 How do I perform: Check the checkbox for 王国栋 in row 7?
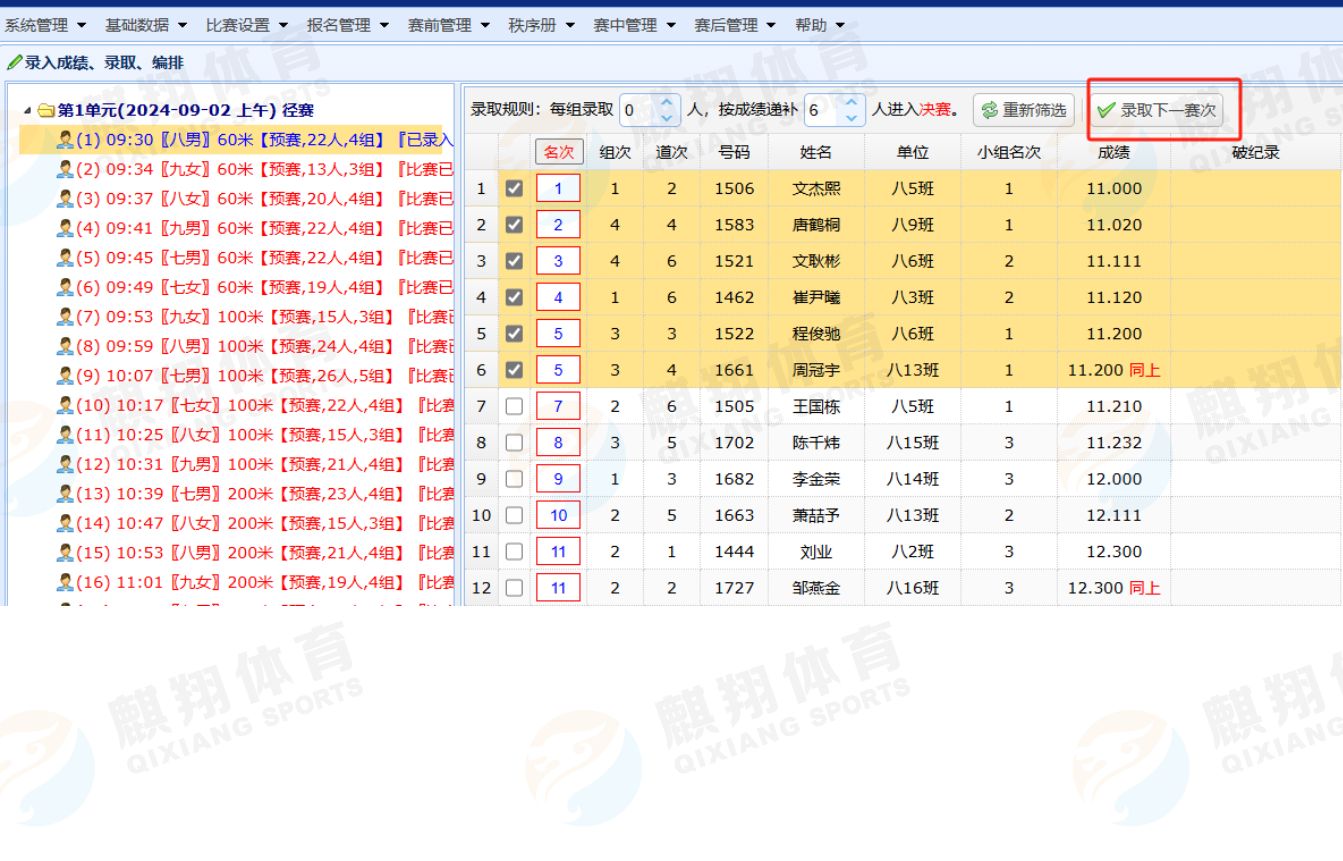(514, 407)
